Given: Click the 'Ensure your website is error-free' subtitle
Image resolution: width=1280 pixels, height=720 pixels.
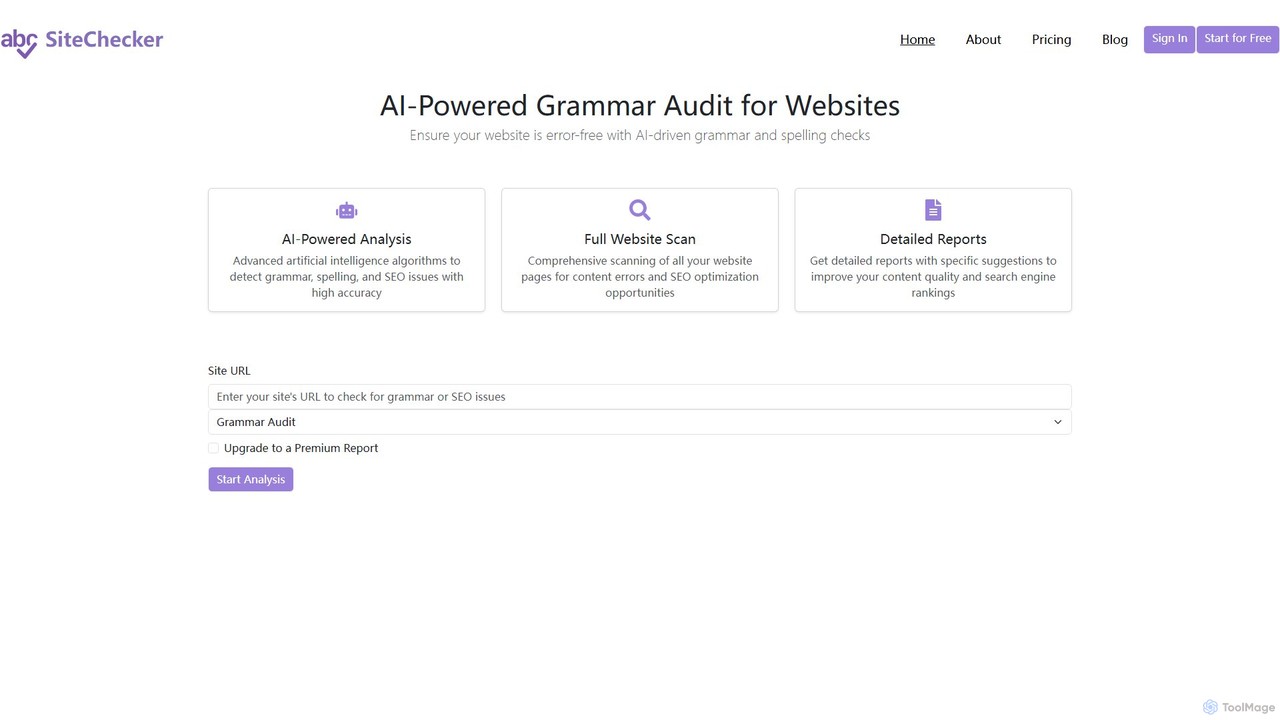Looking at the screenshot, I should [640, 135].
